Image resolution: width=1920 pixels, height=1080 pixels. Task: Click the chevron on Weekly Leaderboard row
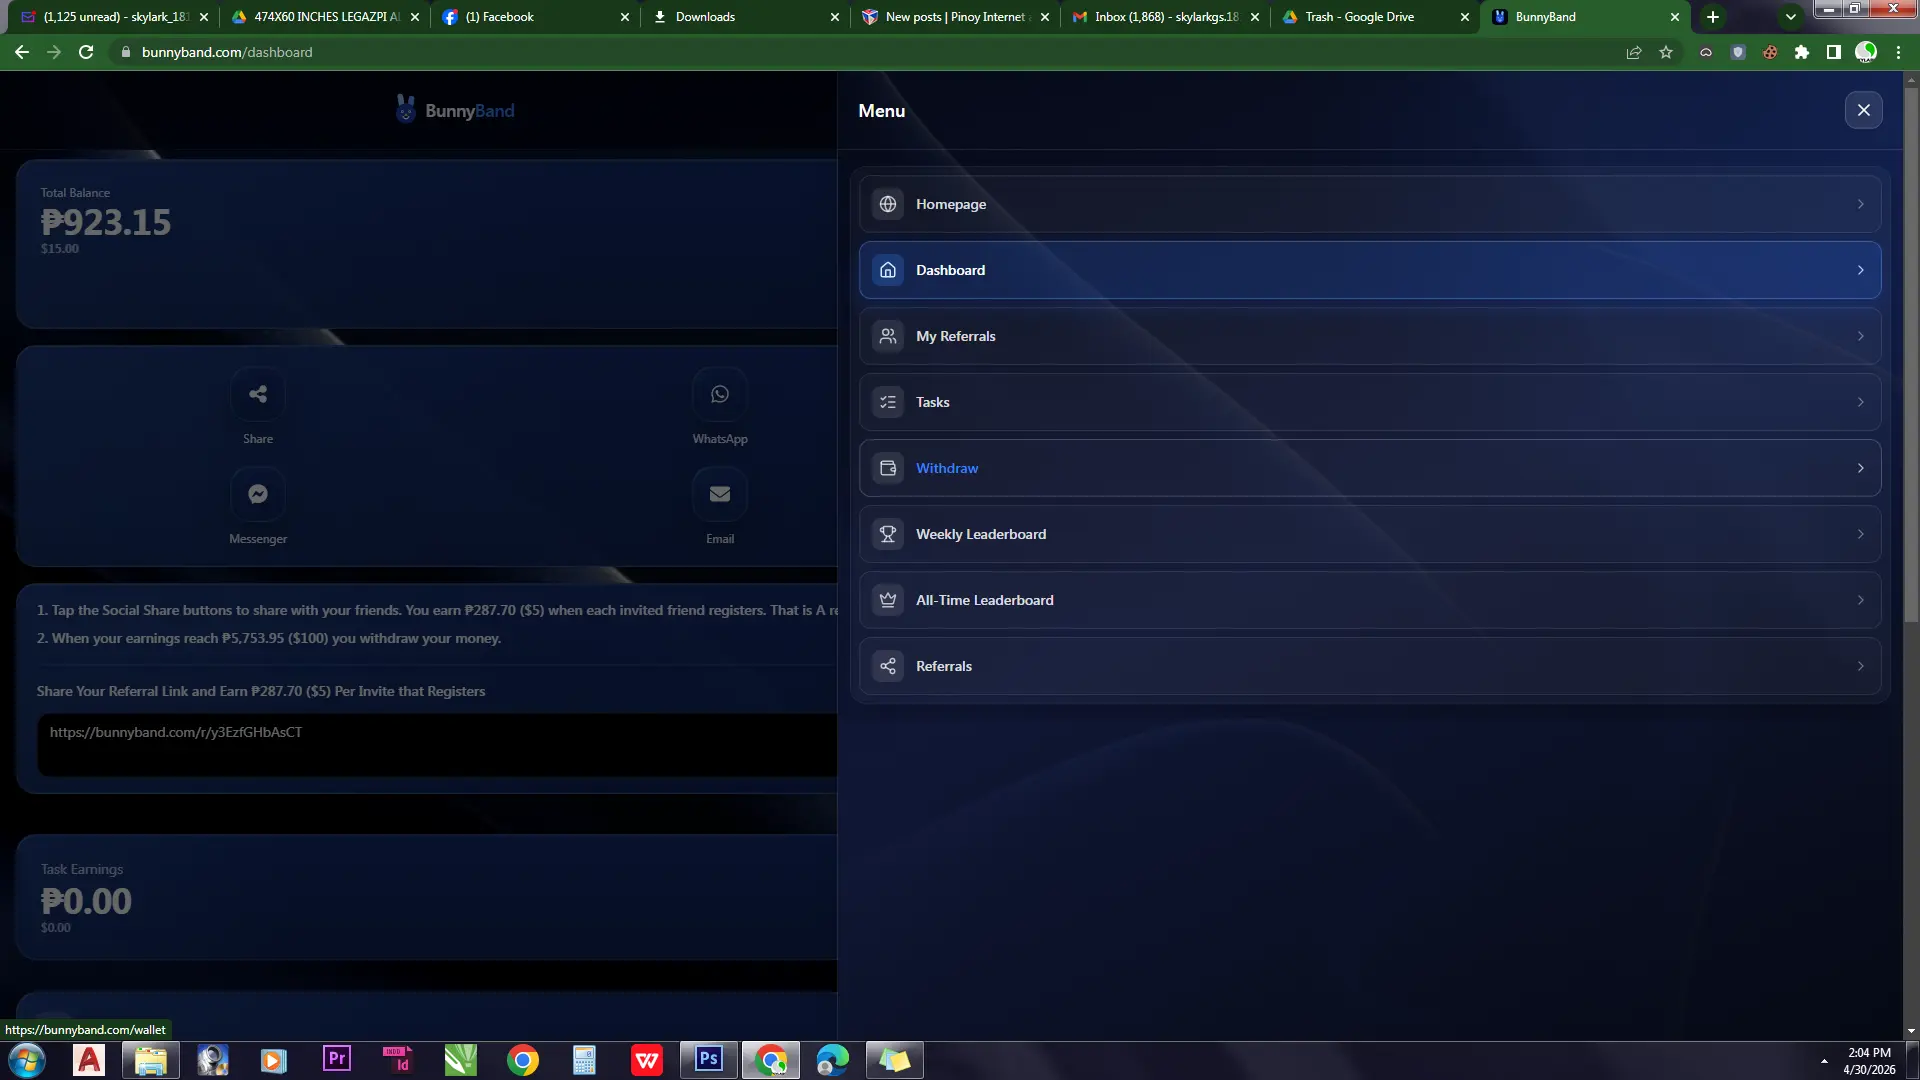pos(1860,534)
